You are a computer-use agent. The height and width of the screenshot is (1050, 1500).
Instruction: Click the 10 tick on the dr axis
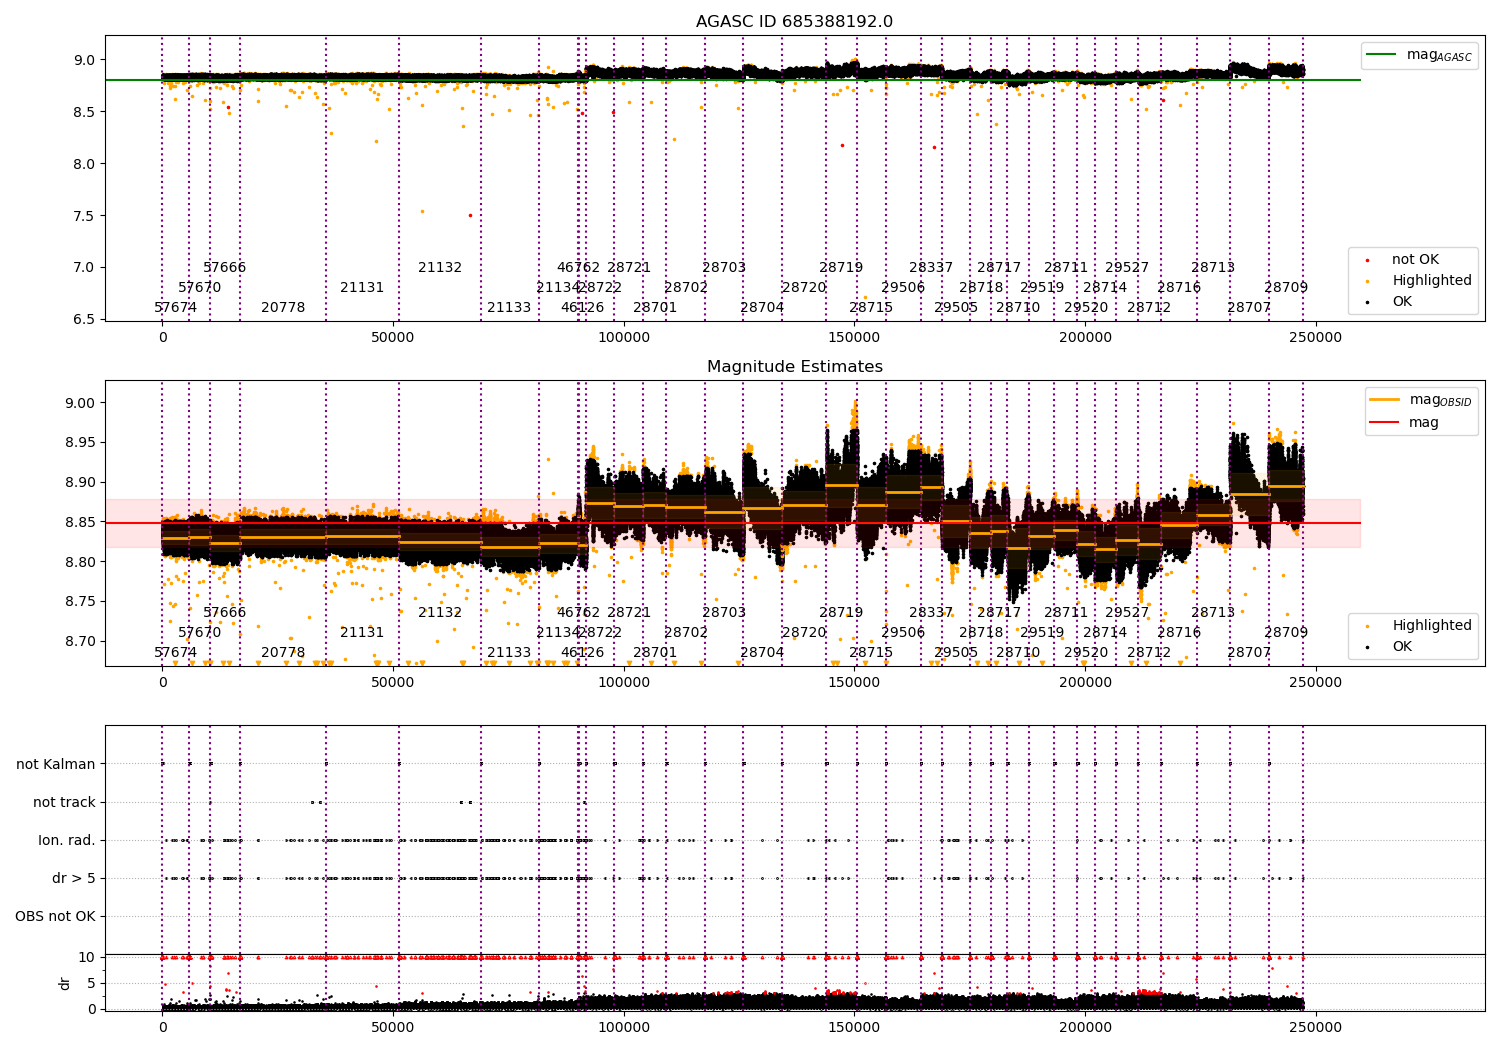click(88, 958)
